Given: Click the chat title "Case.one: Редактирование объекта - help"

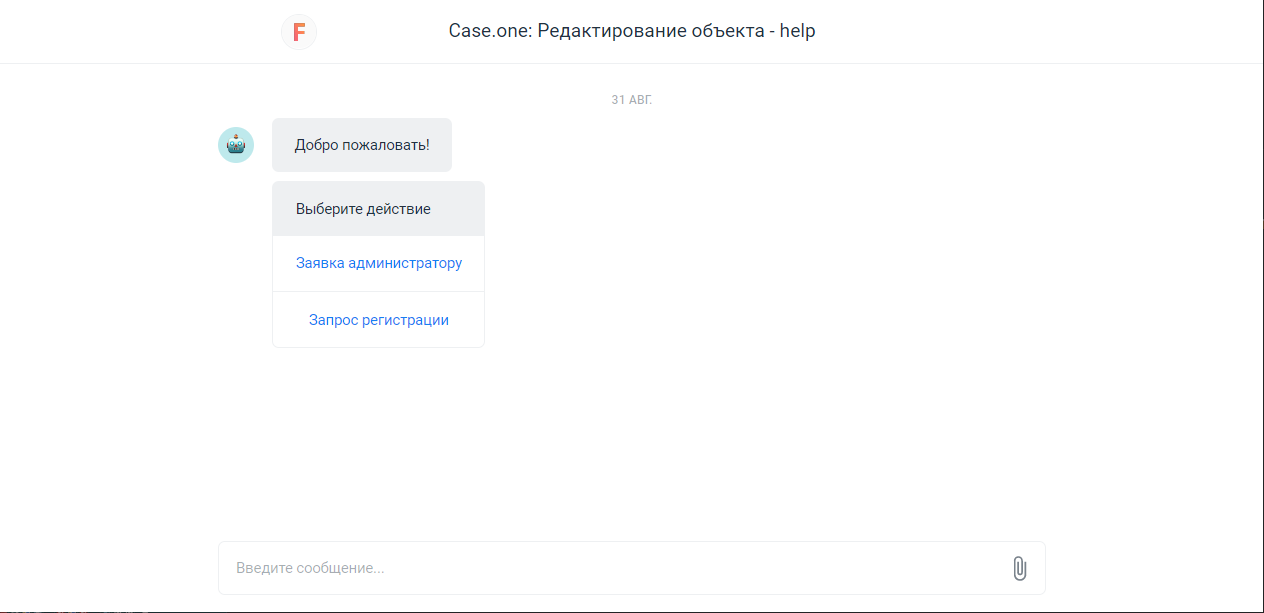Looking at the screenshot, I should [632, 31].
